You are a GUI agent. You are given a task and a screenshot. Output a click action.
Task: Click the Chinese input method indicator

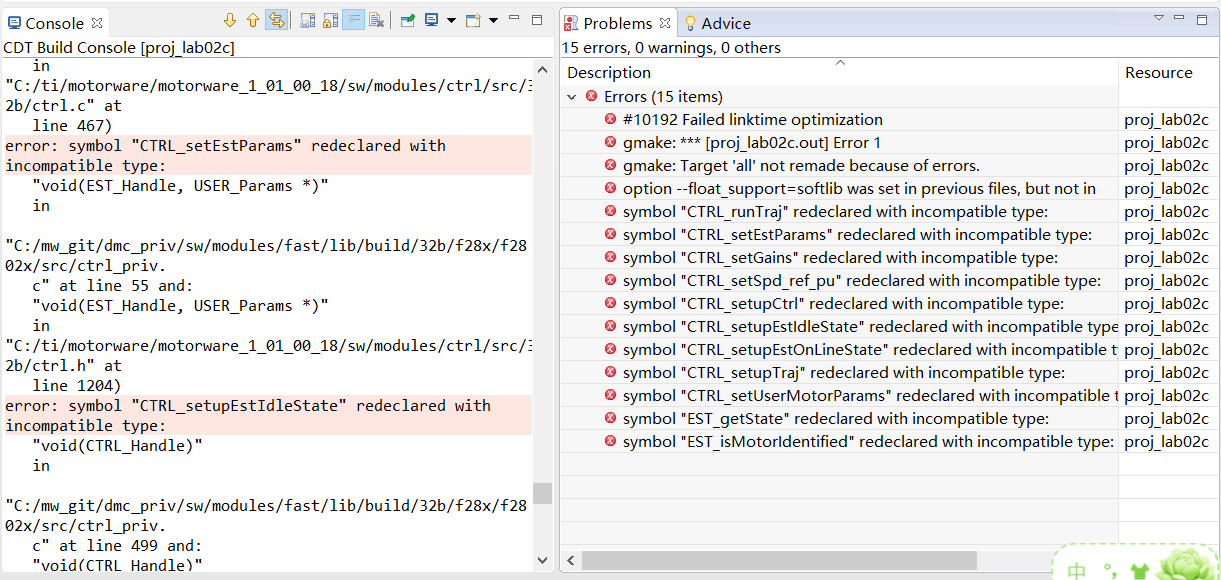point(1077,570)
